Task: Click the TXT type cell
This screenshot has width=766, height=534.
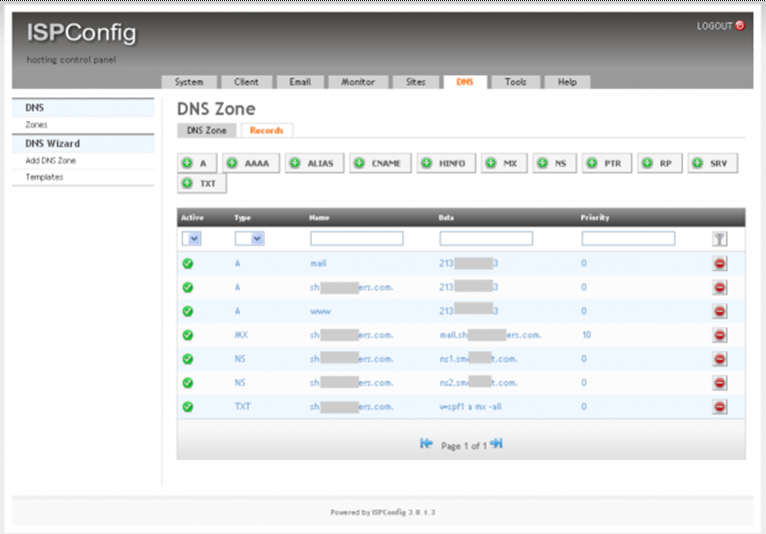Action: (242, 406)
